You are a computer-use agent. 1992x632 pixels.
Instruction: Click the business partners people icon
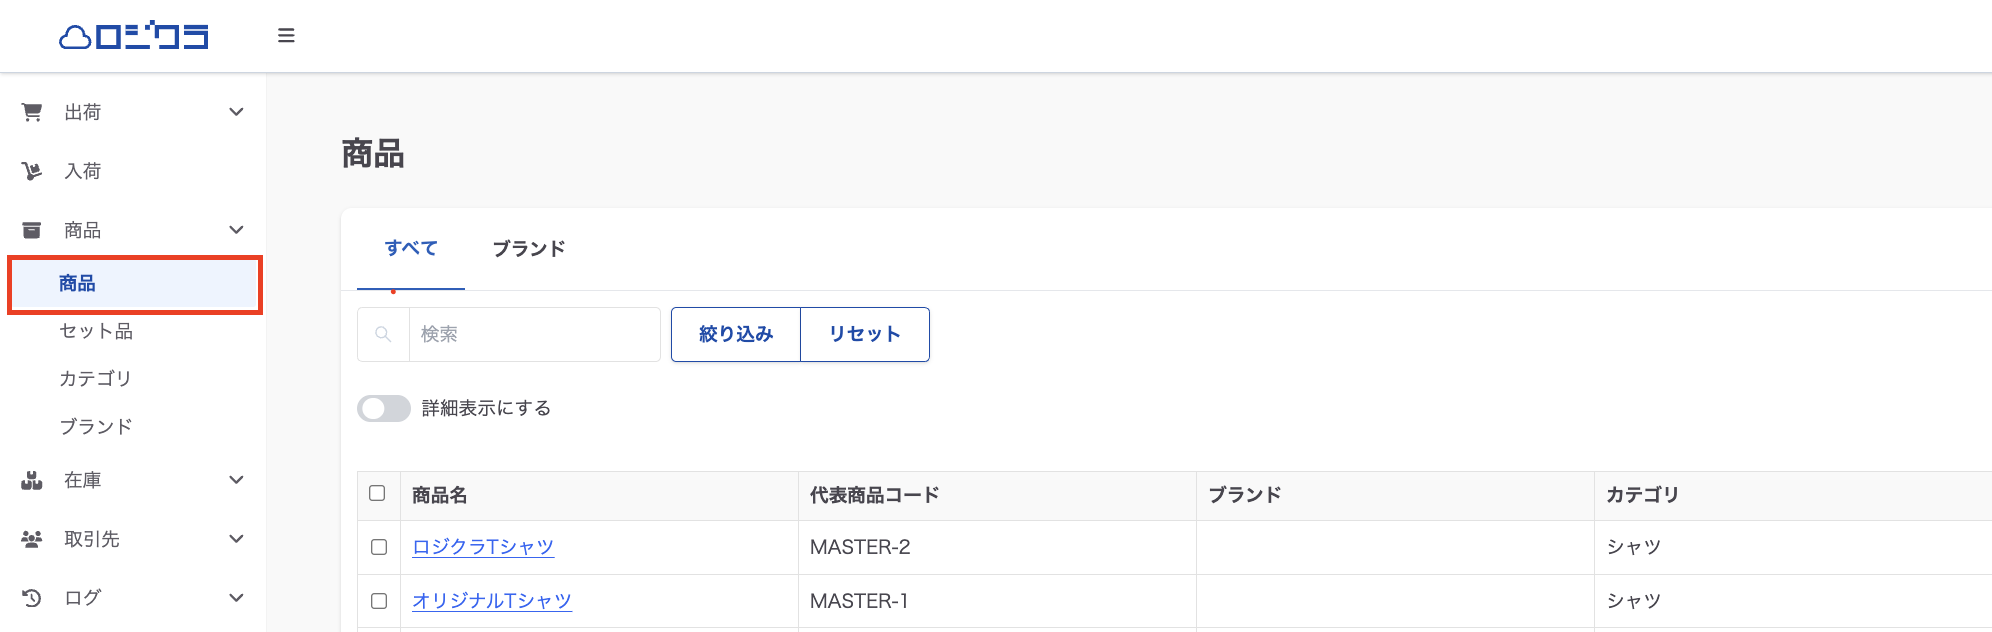click(32, 539)
